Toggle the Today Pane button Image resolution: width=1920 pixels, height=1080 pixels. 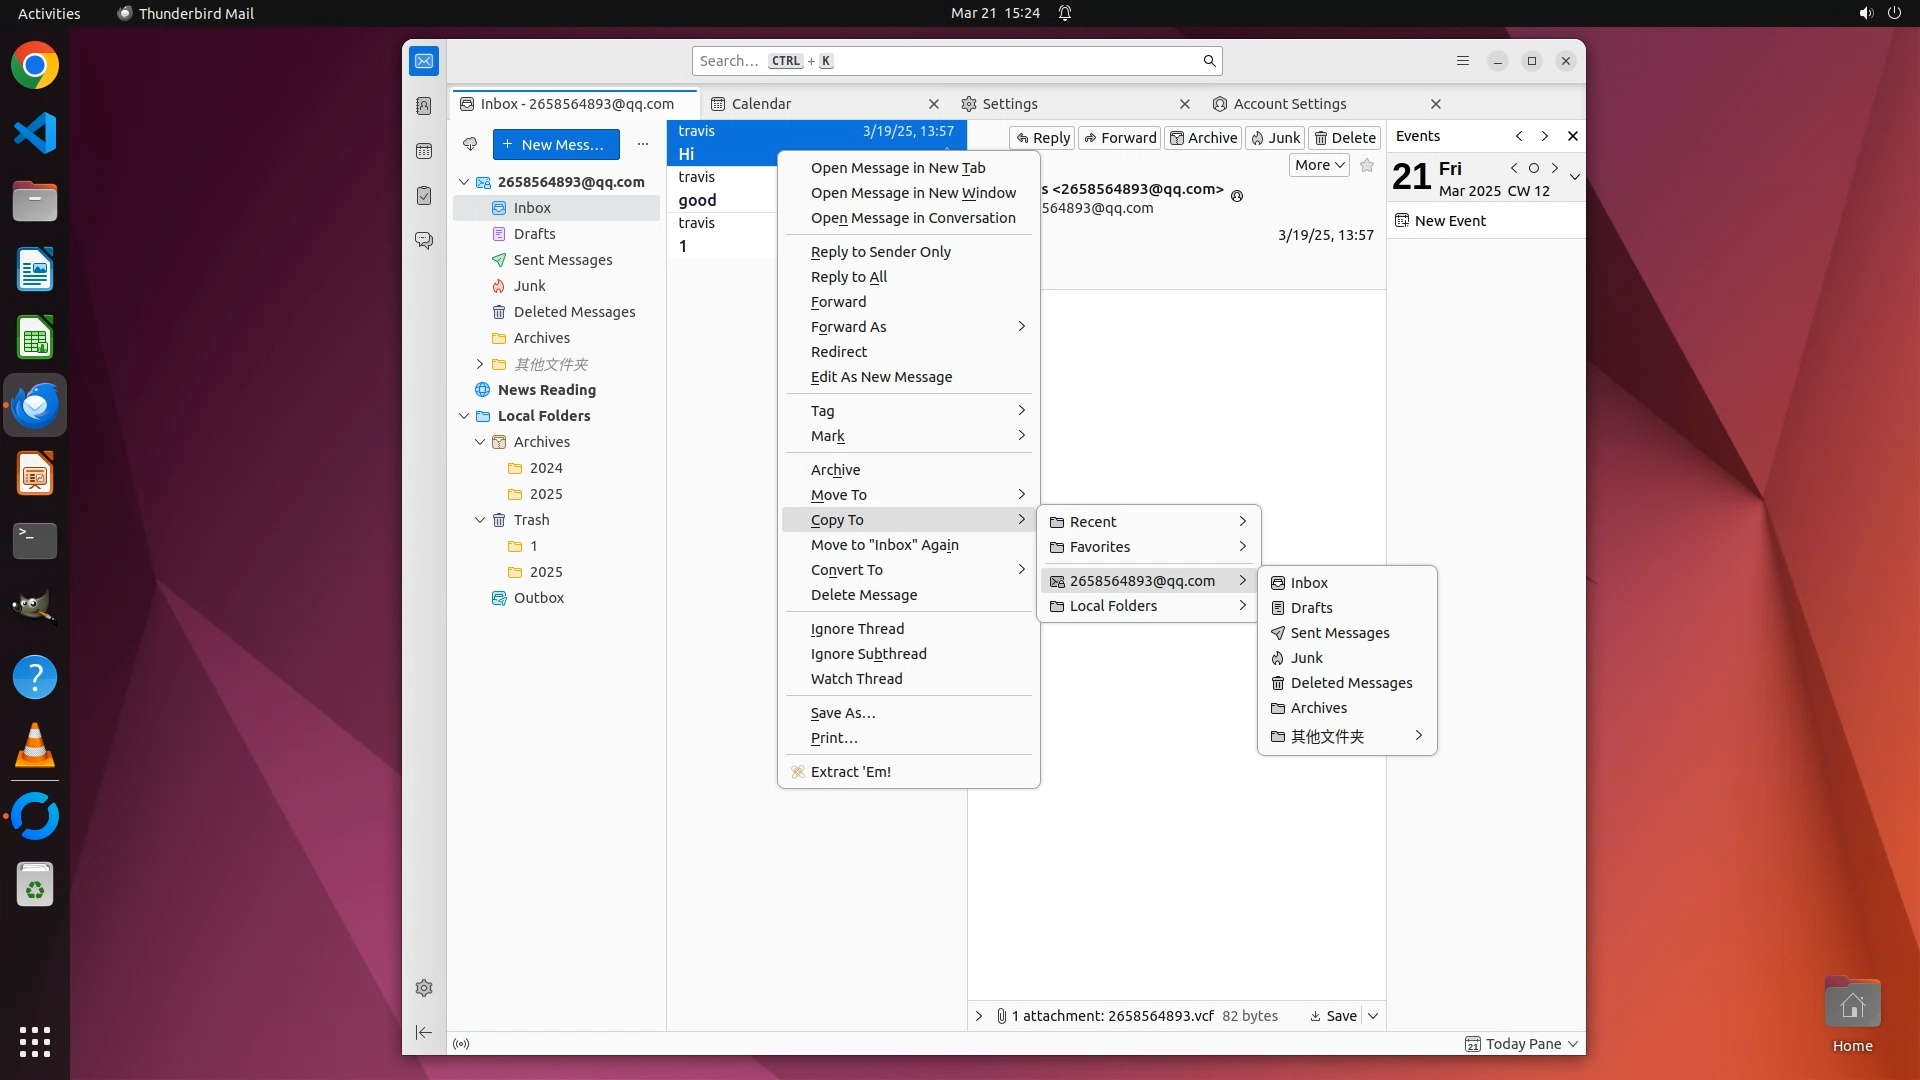pyautogui.click(x=1521, y=1044)
